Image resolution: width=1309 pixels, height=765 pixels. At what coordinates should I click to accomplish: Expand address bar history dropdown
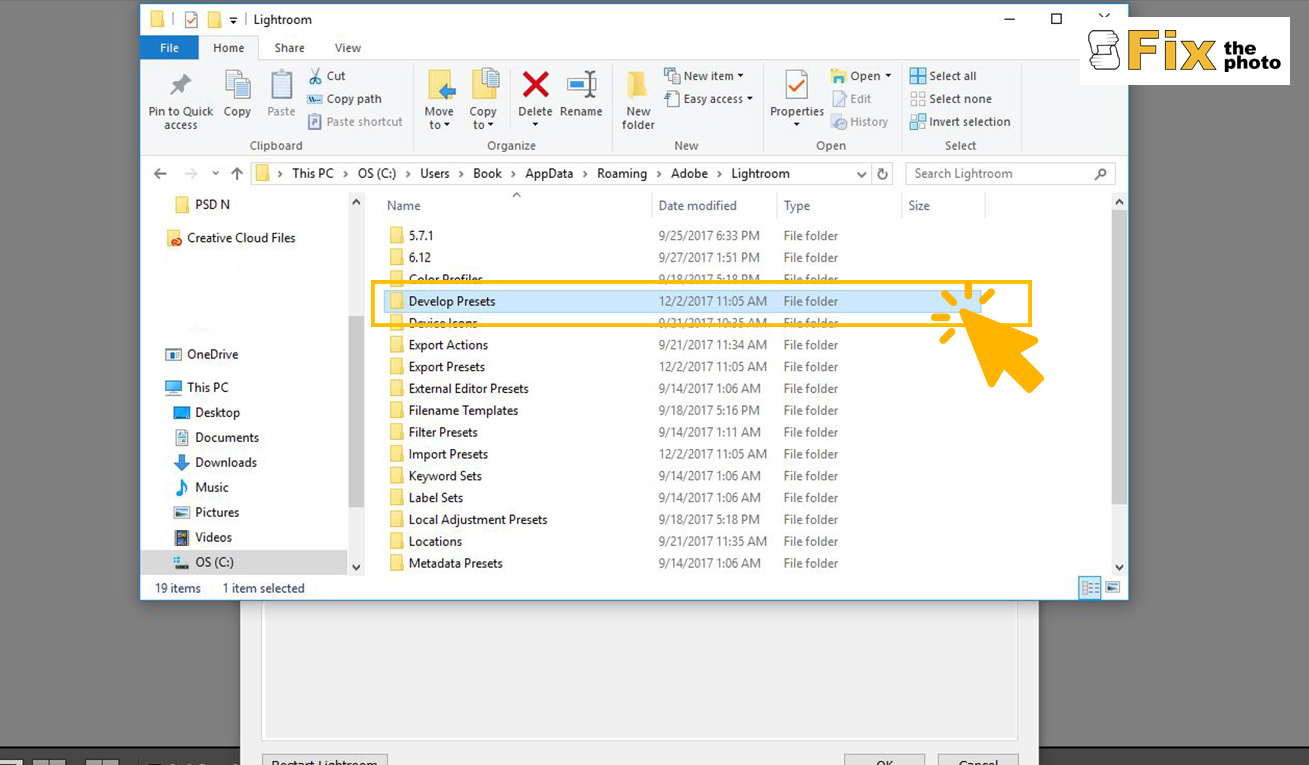point(862,174)
